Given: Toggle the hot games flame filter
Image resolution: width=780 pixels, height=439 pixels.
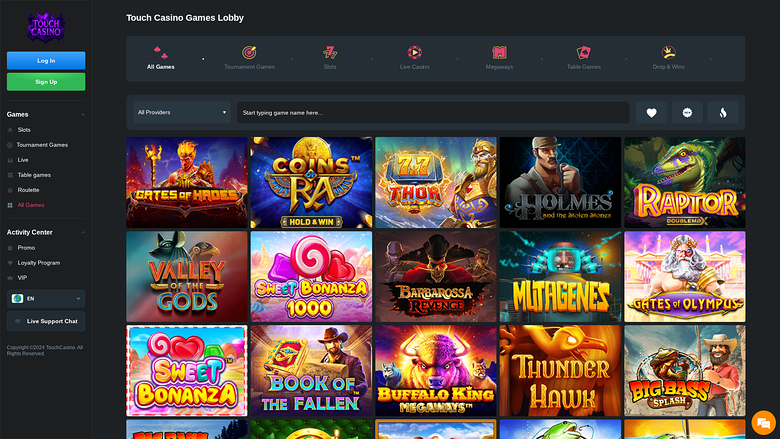Looking at the screenshot, I should [x=723, y=112].
